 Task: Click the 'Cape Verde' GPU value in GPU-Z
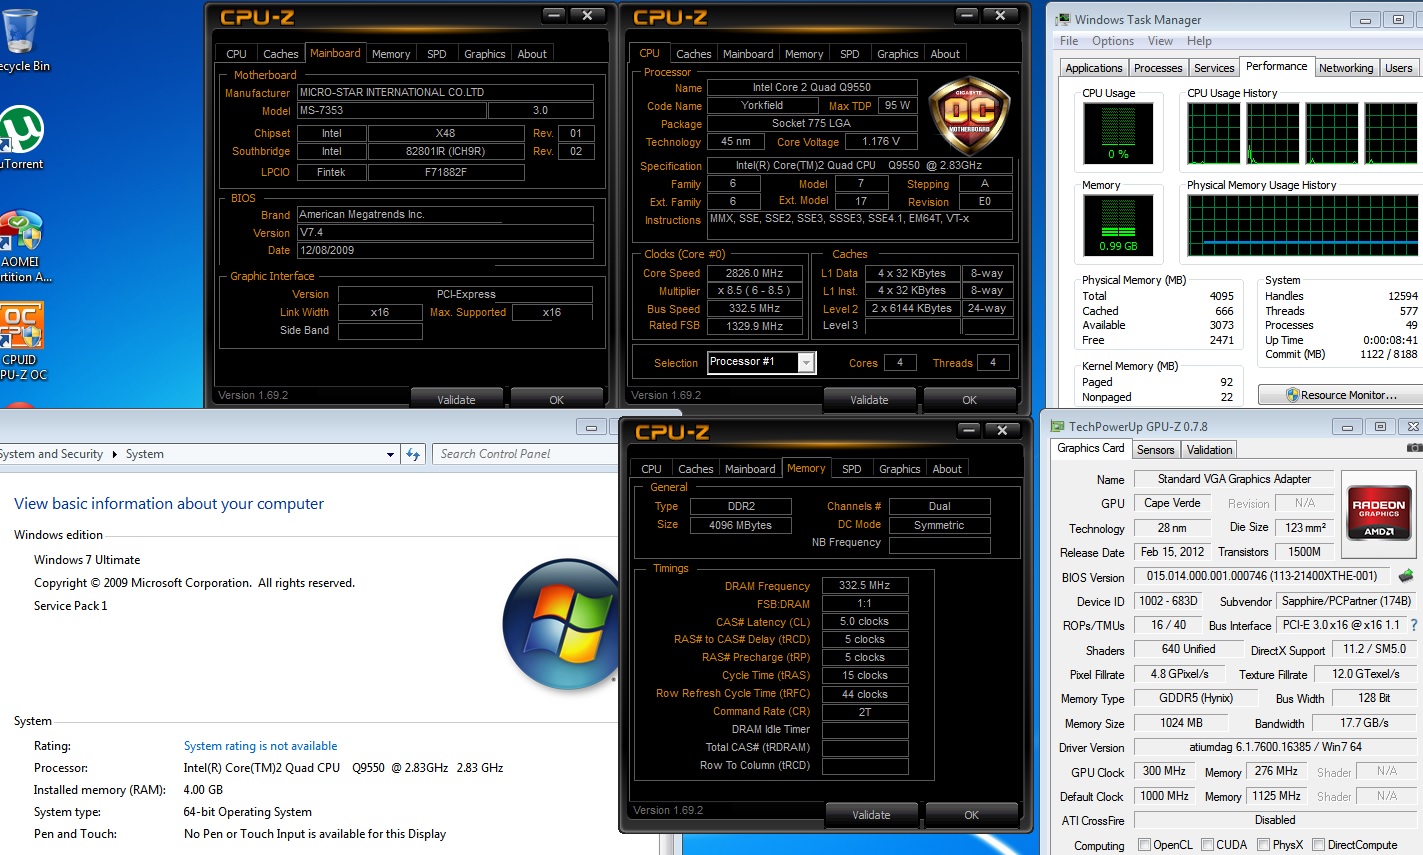(x=1172, y=503)
